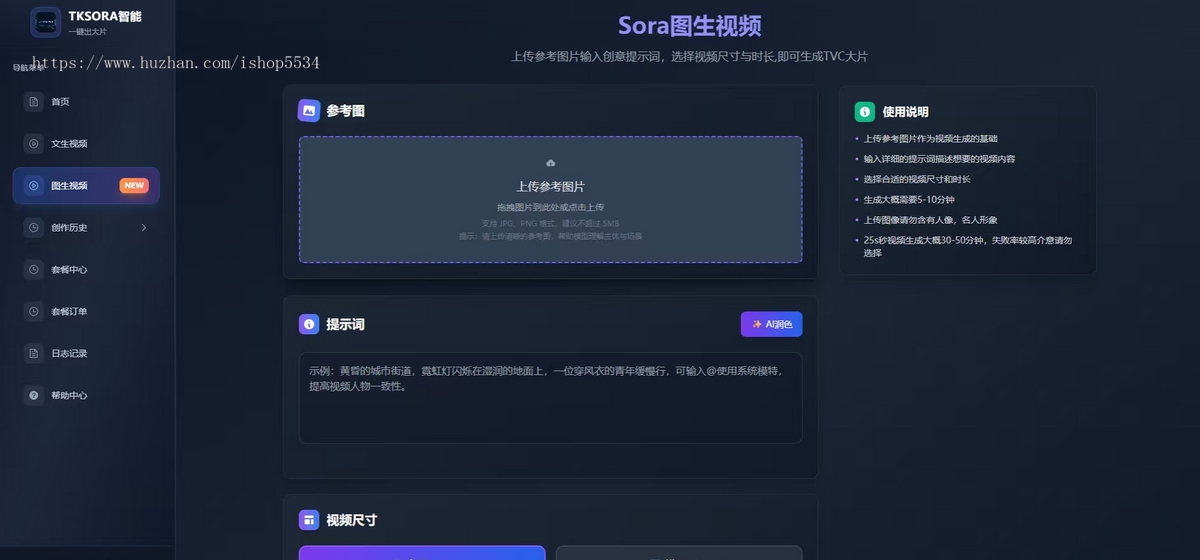This screenshot has width=1200, height=560.
Task: Expand the 创作历史 chevron arrow
Action: click(x=144, y=228)
